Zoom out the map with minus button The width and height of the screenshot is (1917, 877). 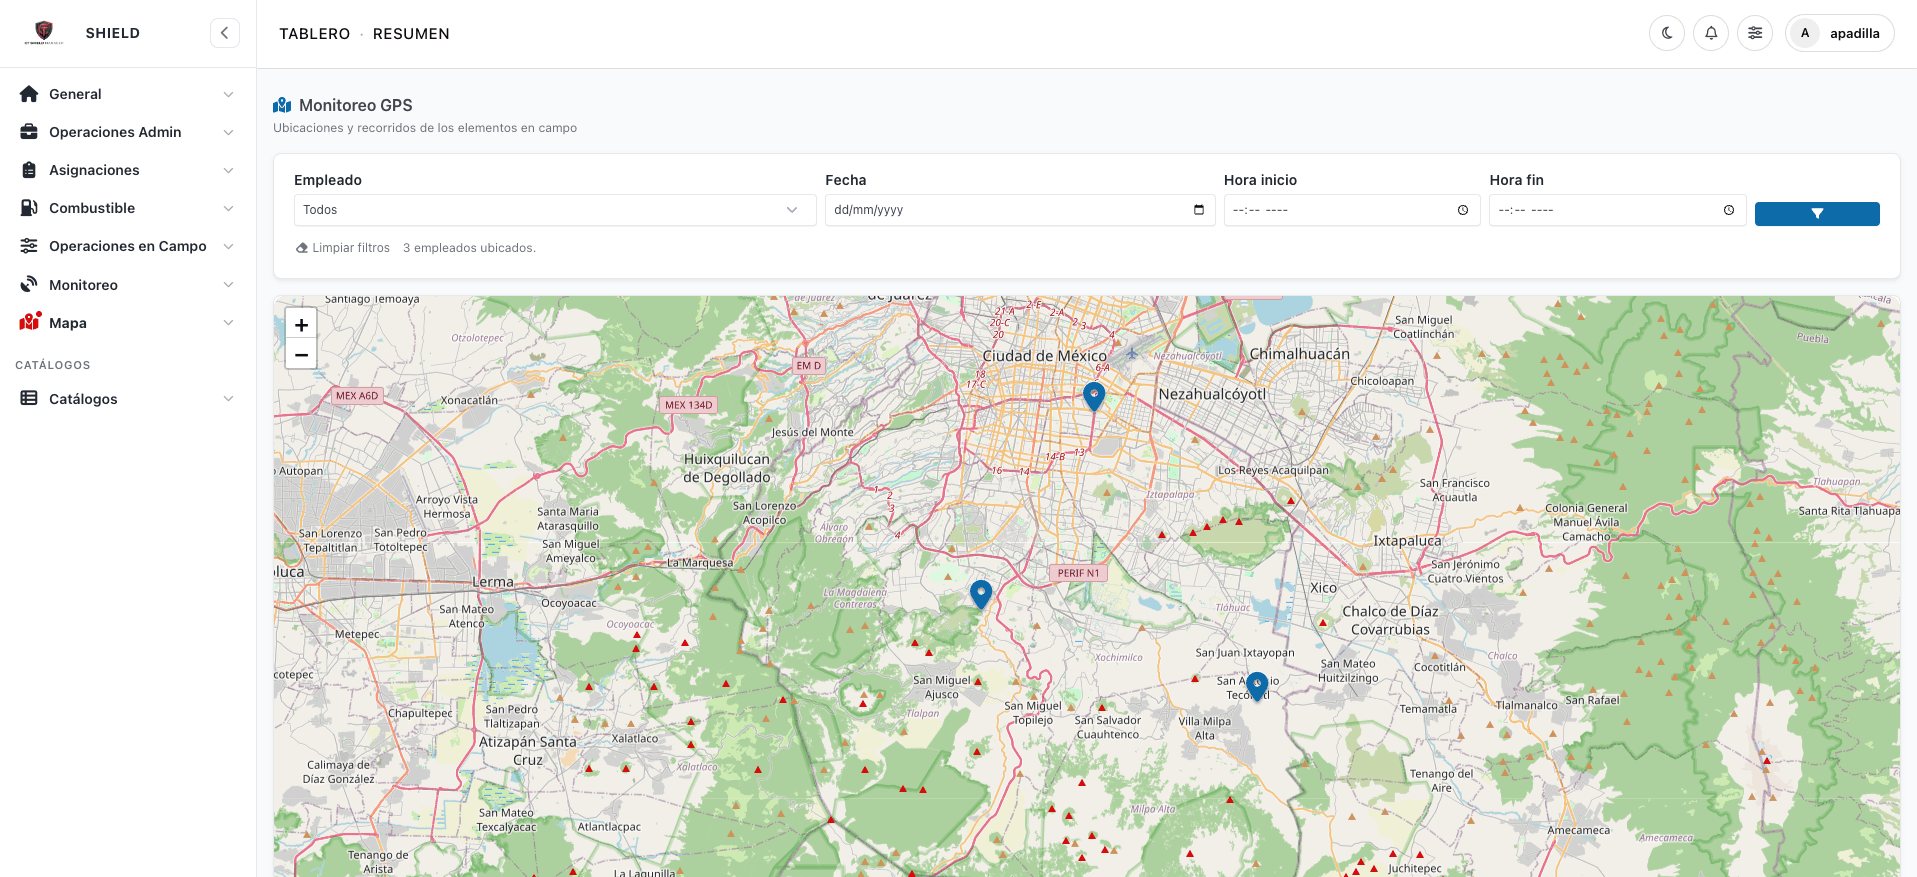click(x=301, y=354)
